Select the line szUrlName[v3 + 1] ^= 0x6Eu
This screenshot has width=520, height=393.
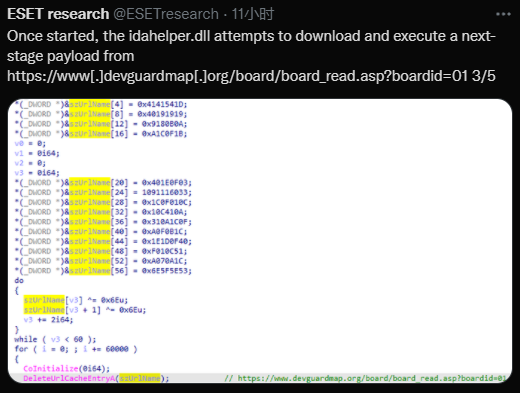85,310
